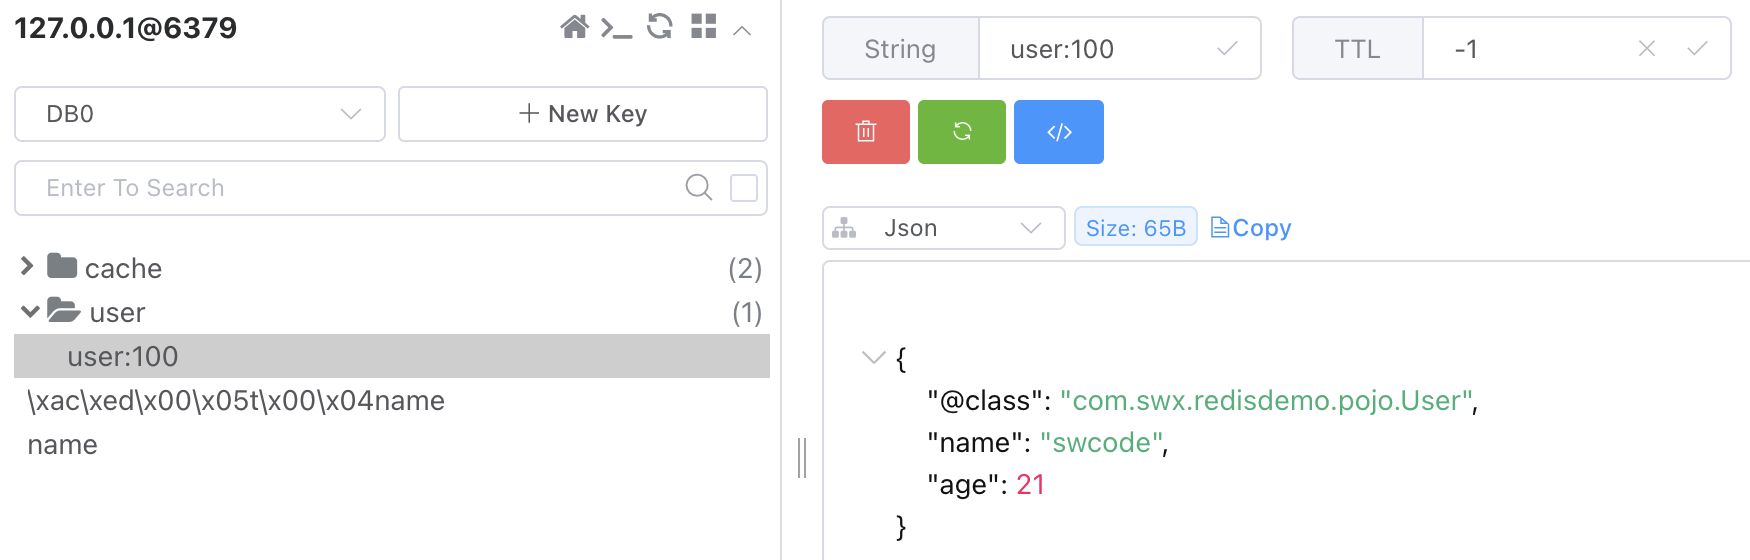This screenshot has width=1750, height=560.
Task: Toggle the exact match search checkbox
Action: tap(744, 188)
